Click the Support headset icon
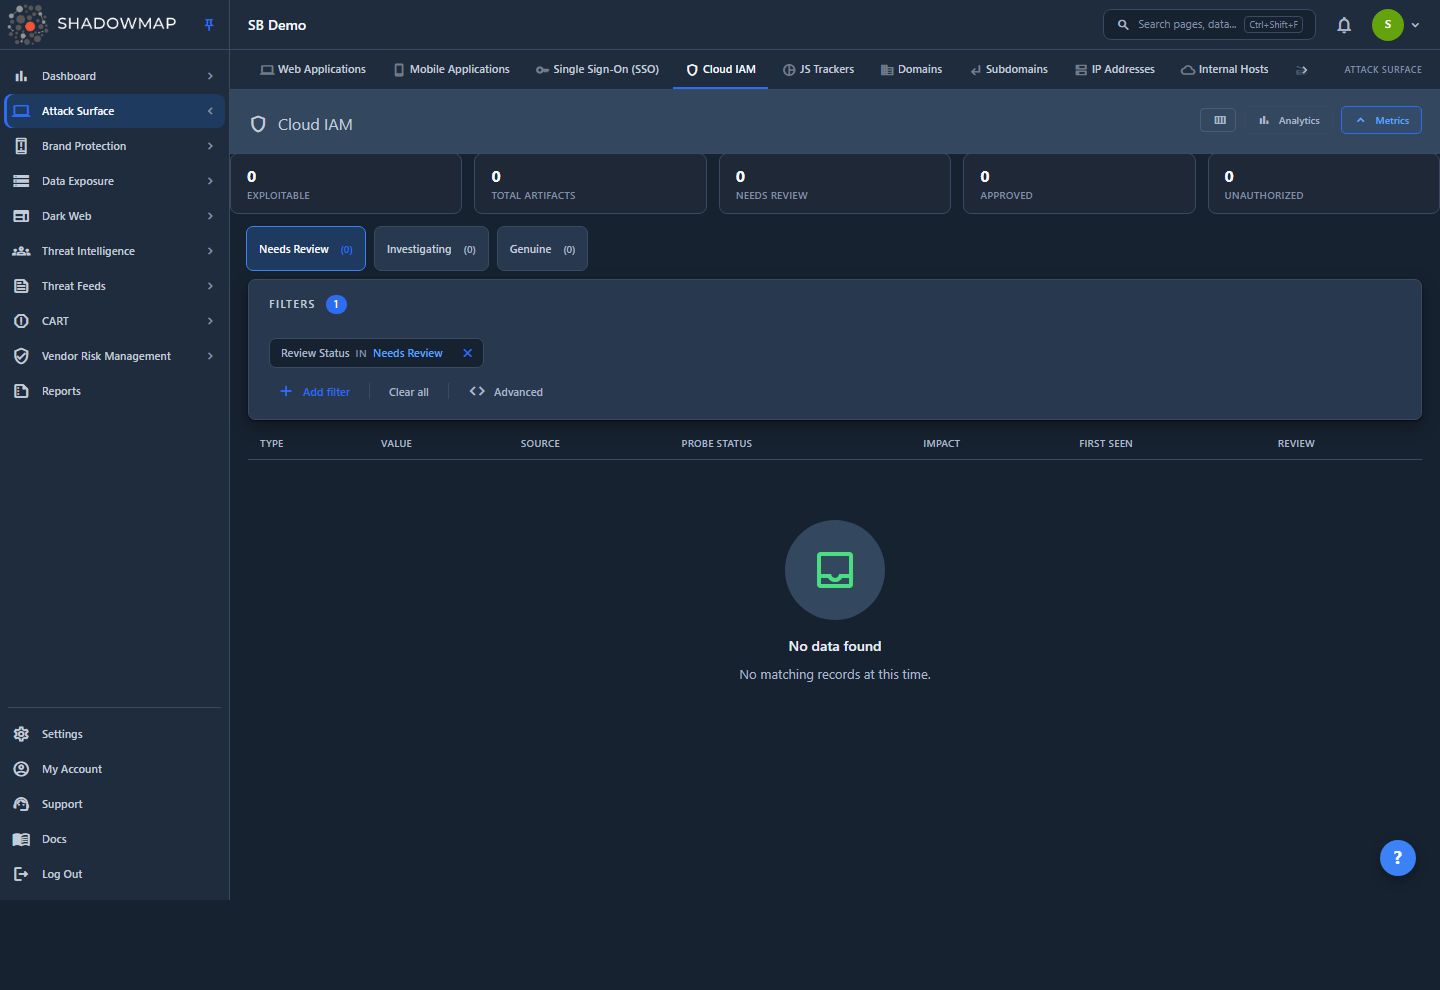1440x990 pixels. tap(21, 804)
